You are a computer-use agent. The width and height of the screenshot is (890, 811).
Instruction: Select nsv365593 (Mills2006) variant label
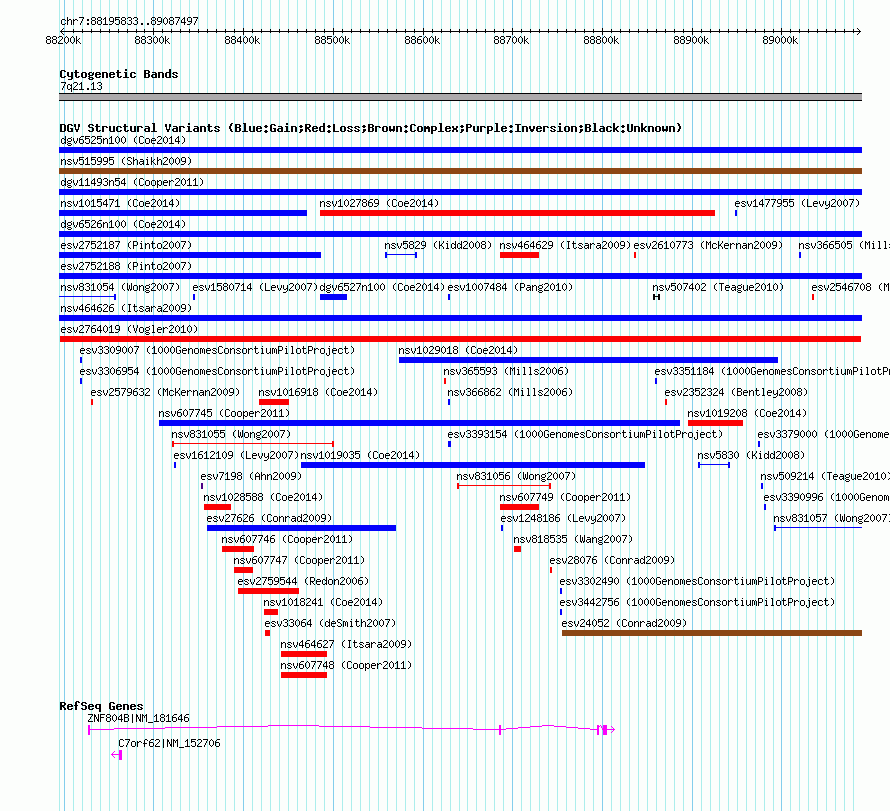506,371
